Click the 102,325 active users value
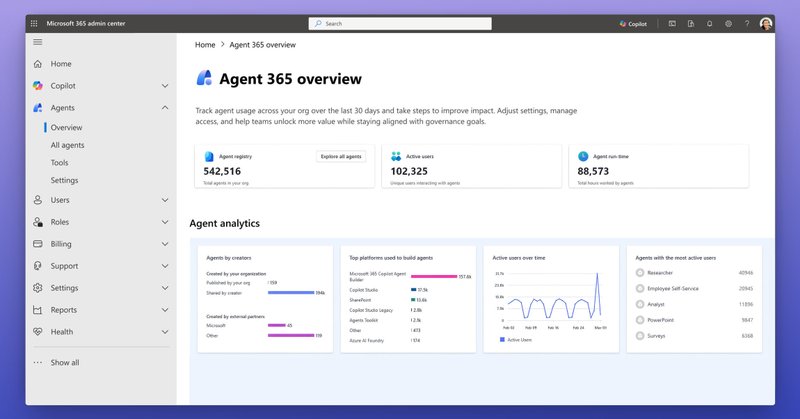800x419 pixels. 409,171
